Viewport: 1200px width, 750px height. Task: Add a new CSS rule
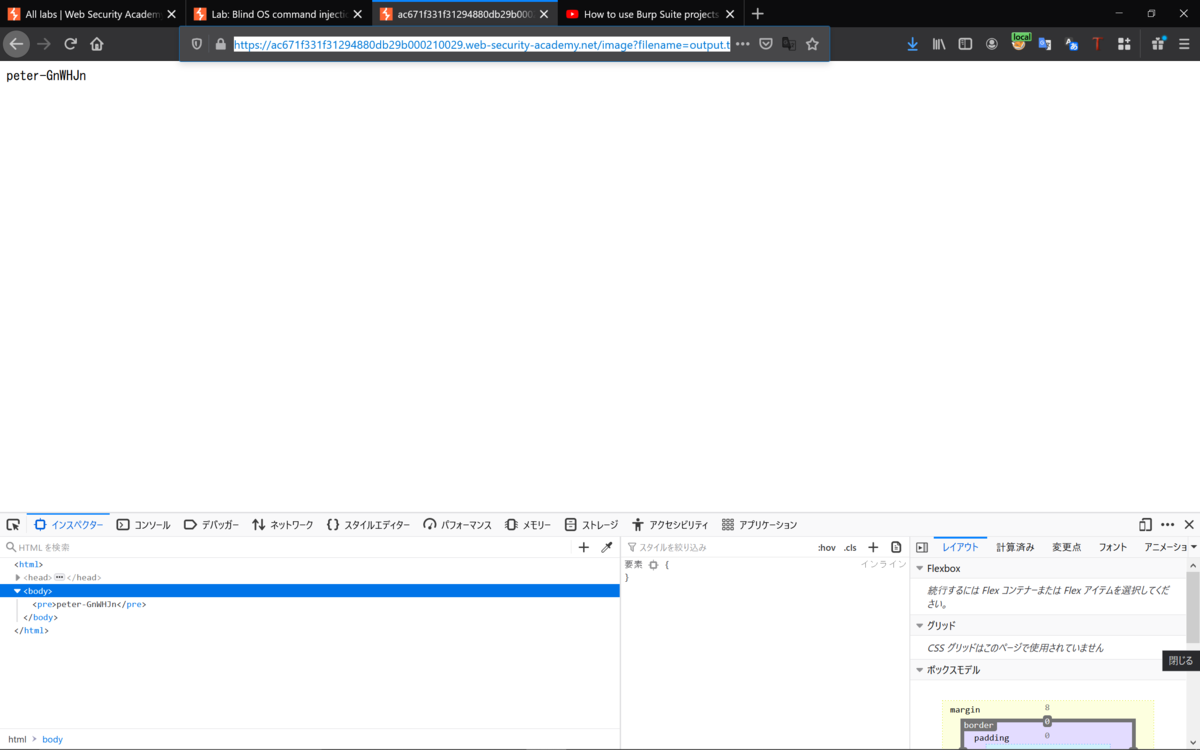coord(873,547)
